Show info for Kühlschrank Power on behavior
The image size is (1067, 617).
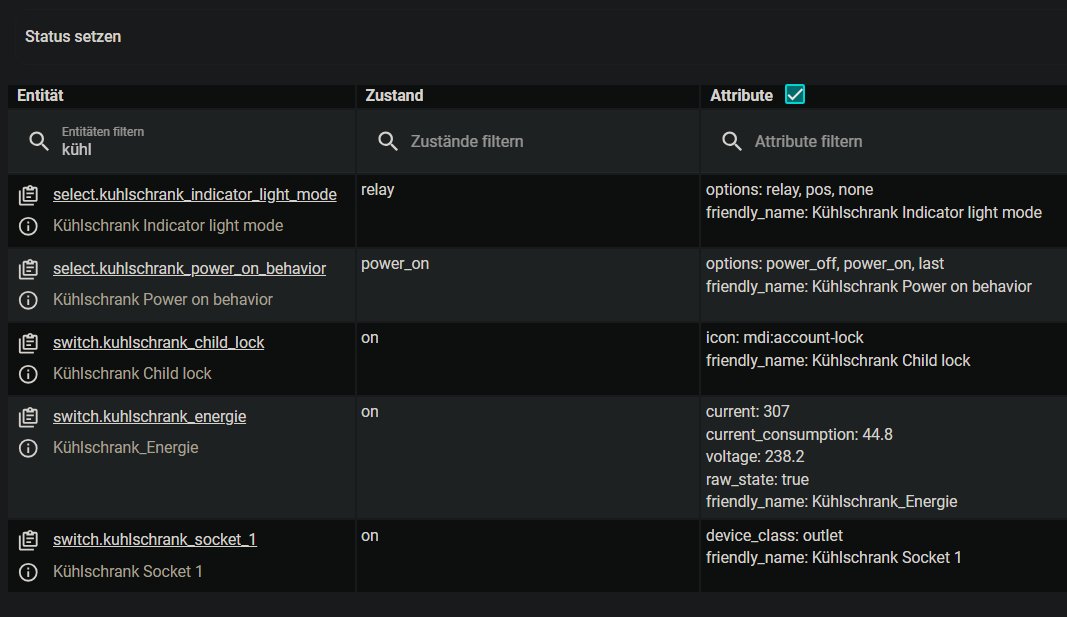point(29,300)
